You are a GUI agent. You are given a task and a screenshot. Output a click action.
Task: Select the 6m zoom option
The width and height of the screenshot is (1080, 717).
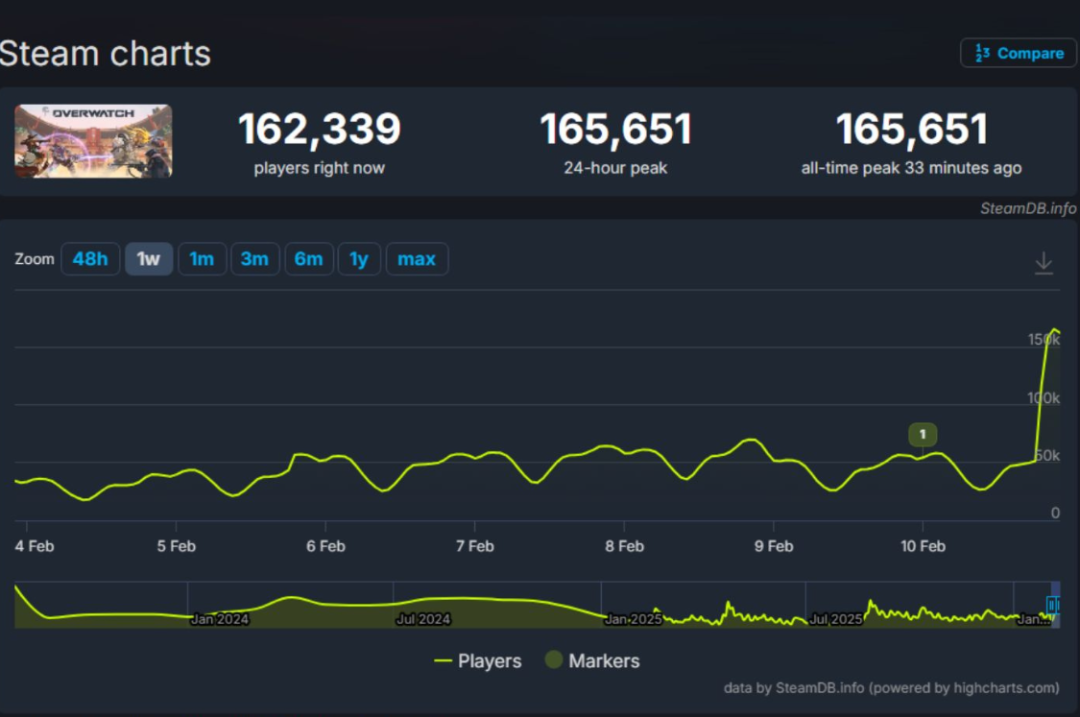(309, 259)
